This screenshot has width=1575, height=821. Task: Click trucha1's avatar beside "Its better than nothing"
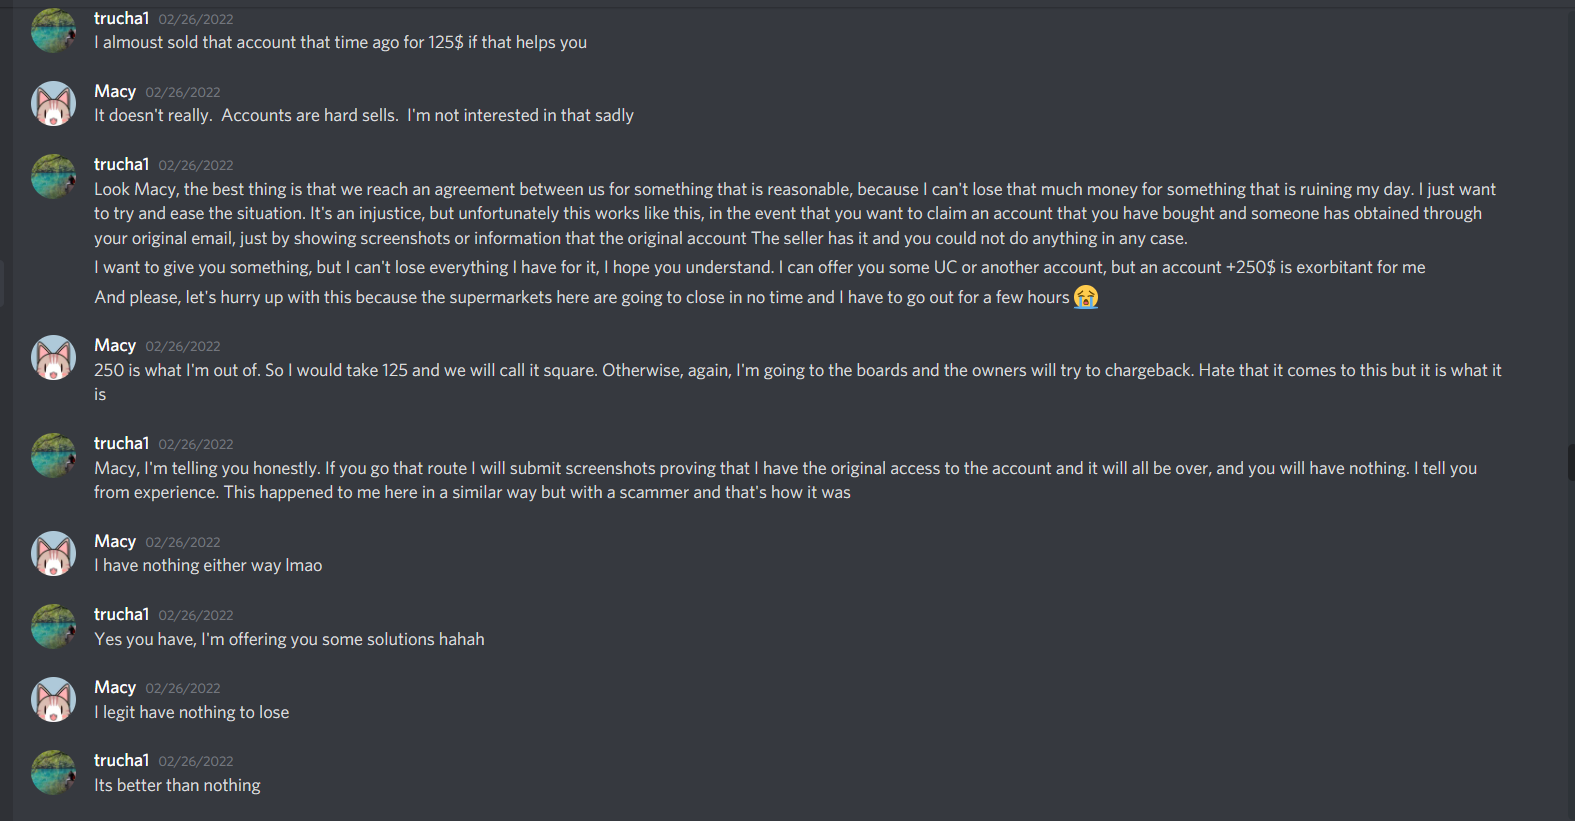pyautogui.click(x=54, y=773)
